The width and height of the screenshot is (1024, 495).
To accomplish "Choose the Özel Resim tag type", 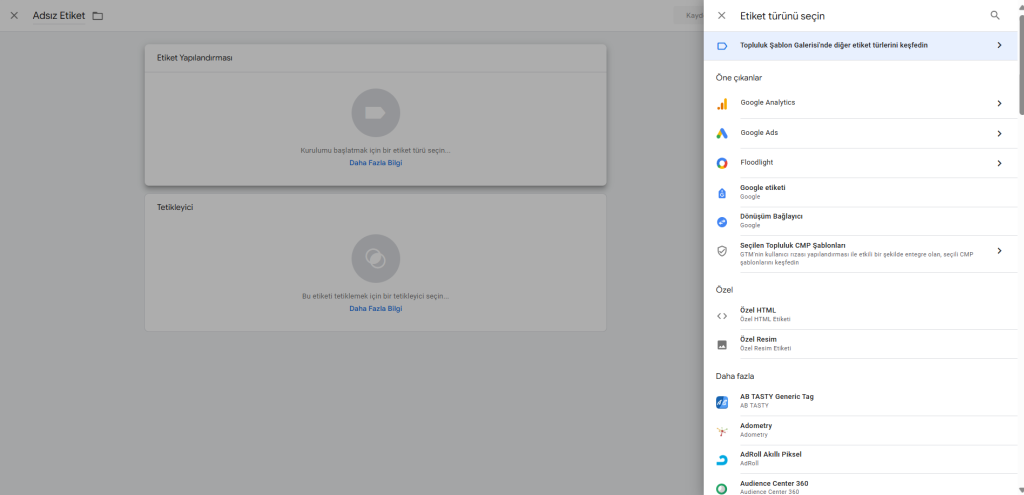I will click(x=861, y=344).
